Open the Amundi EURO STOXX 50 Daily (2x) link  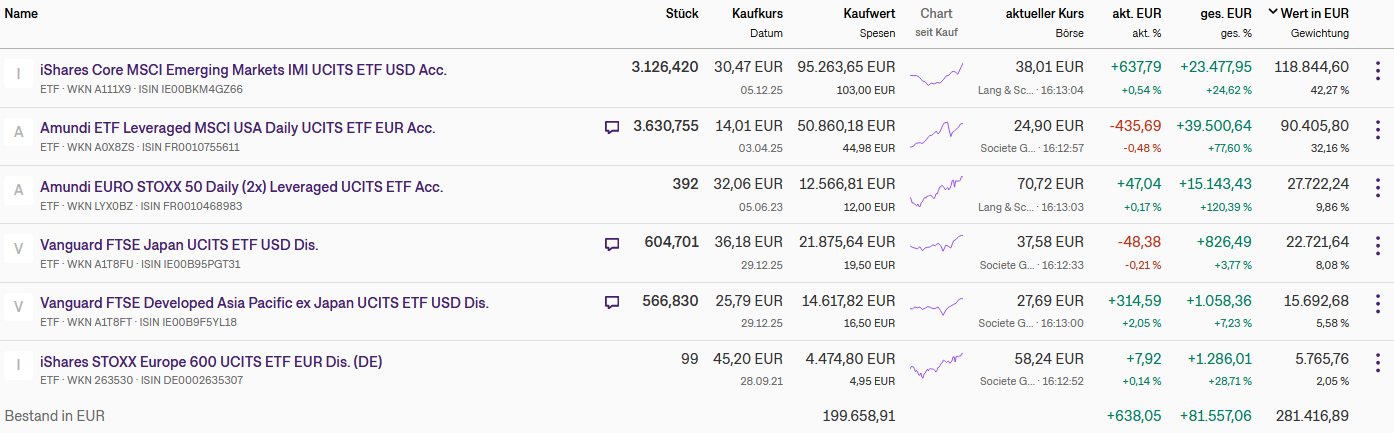[x=241, y=187]
